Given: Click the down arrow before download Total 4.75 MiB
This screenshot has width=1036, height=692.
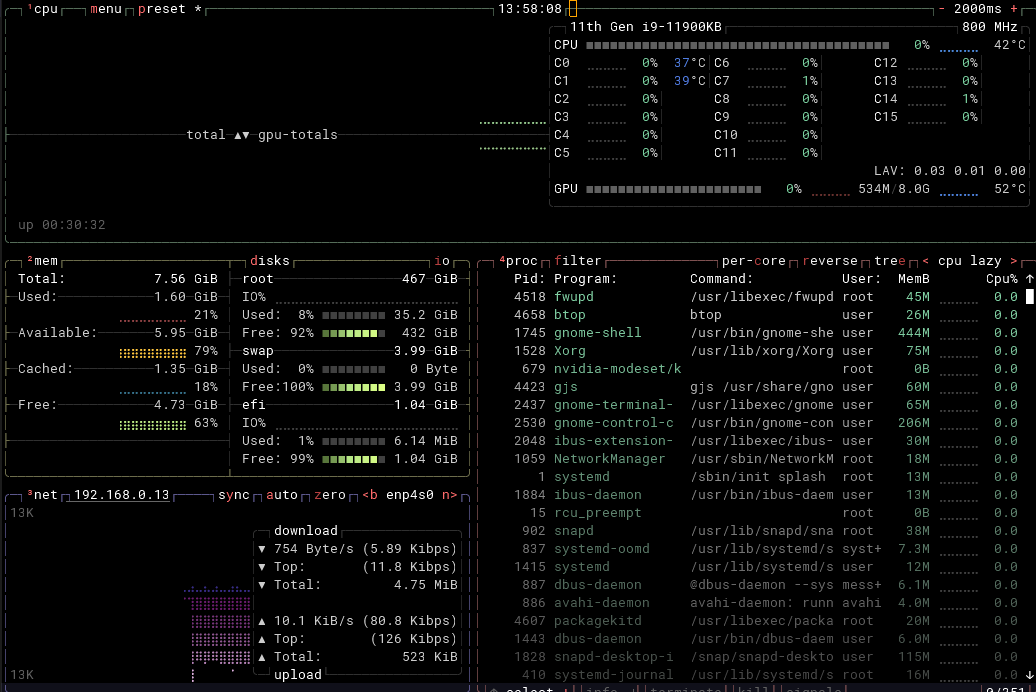Looking at the screenshot, I should (x=262, y=585).
